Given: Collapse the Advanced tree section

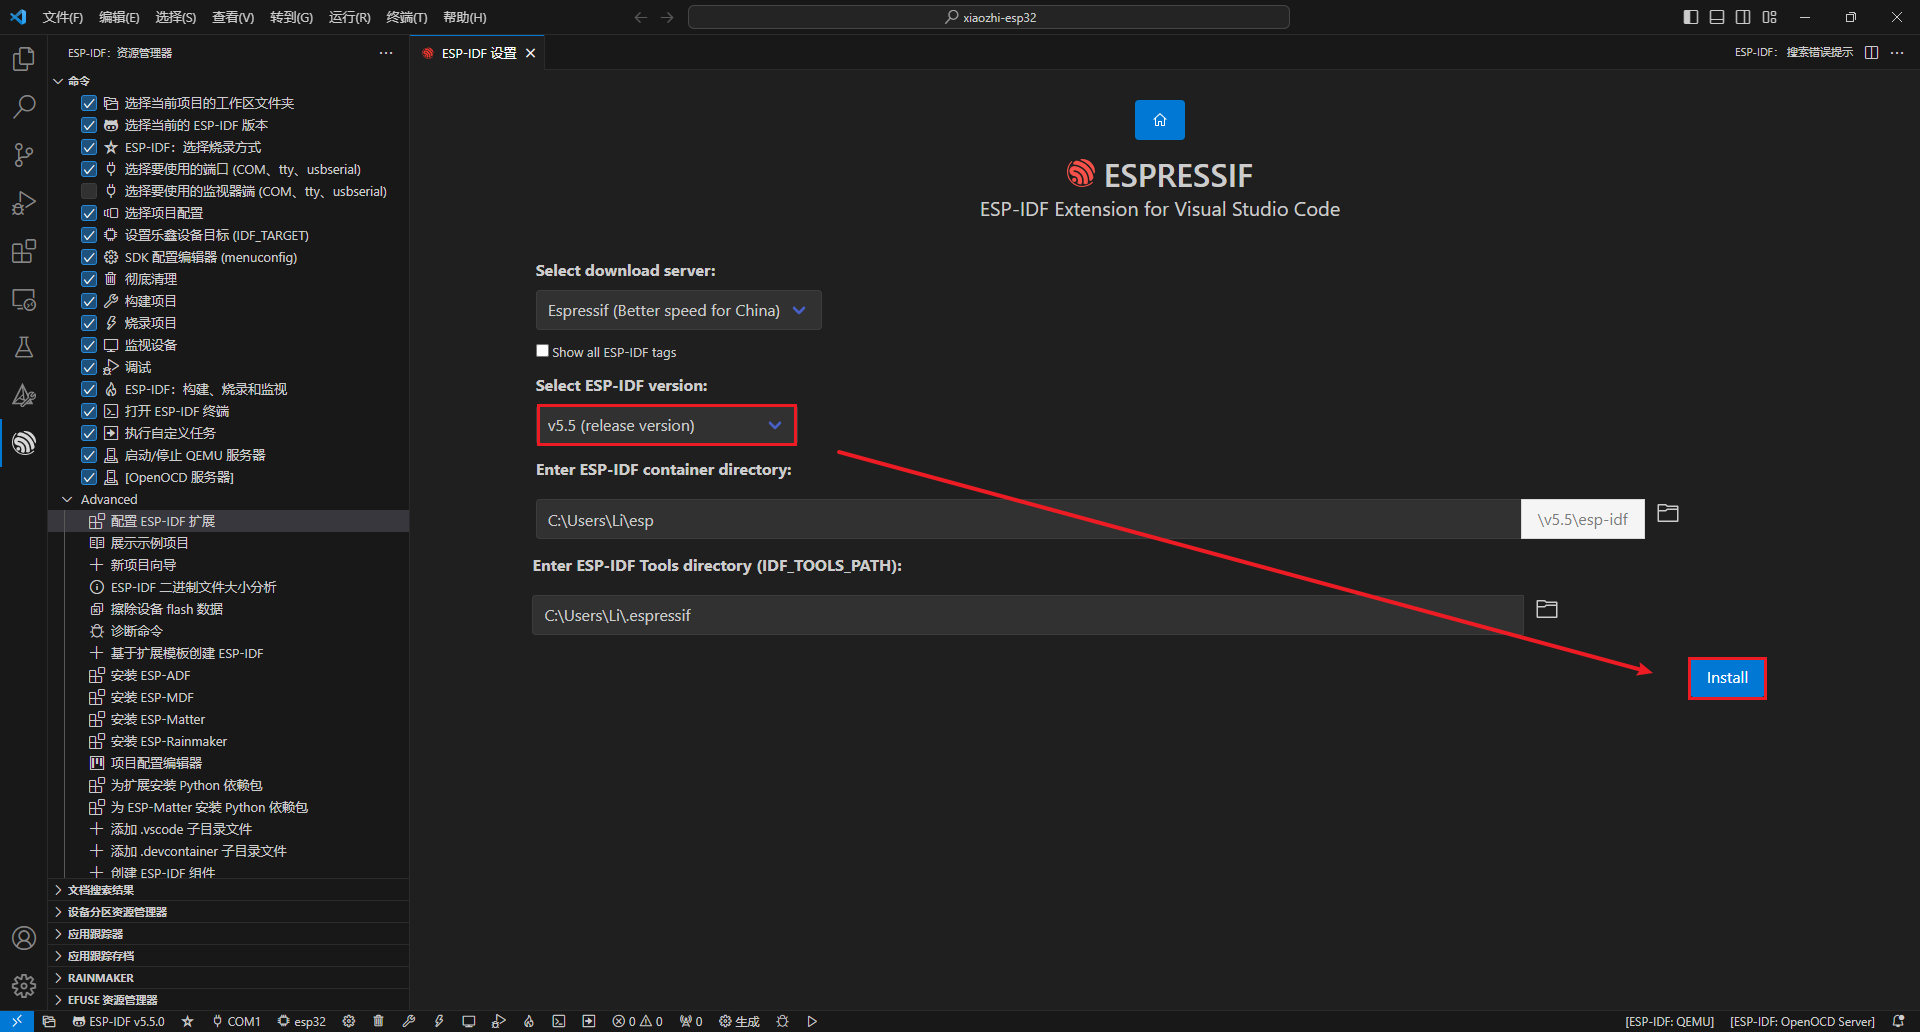Looking at the screenshot, I should [x=67, y=499].
